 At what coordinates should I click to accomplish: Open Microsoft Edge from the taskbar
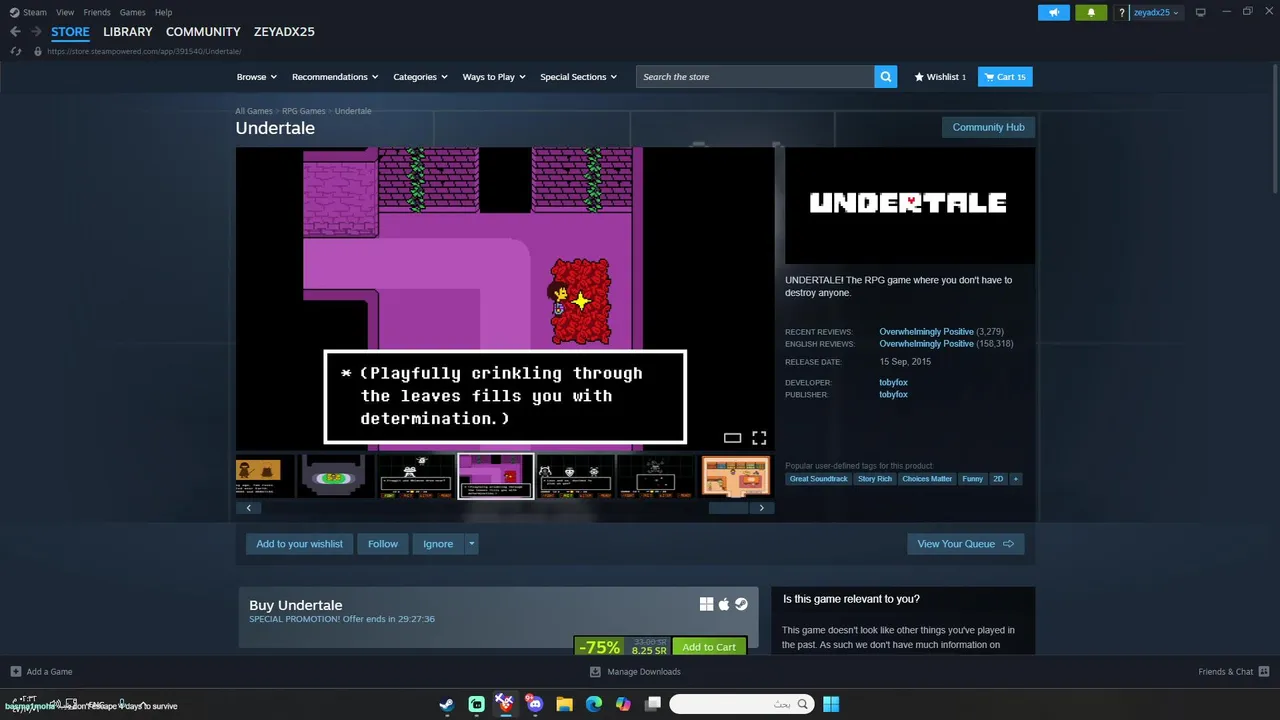click(593, 704)
